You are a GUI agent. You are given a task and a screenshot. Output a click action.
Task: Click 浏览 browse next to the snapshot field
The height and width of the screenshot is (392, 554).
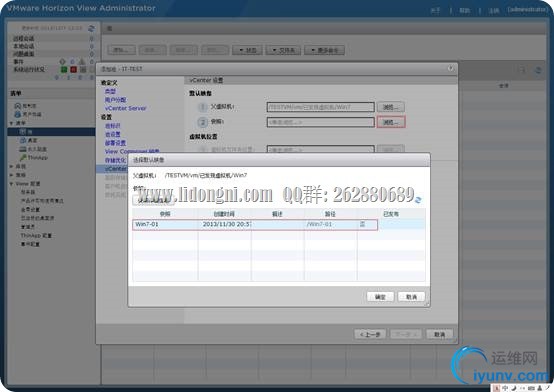tap(391, 122)
